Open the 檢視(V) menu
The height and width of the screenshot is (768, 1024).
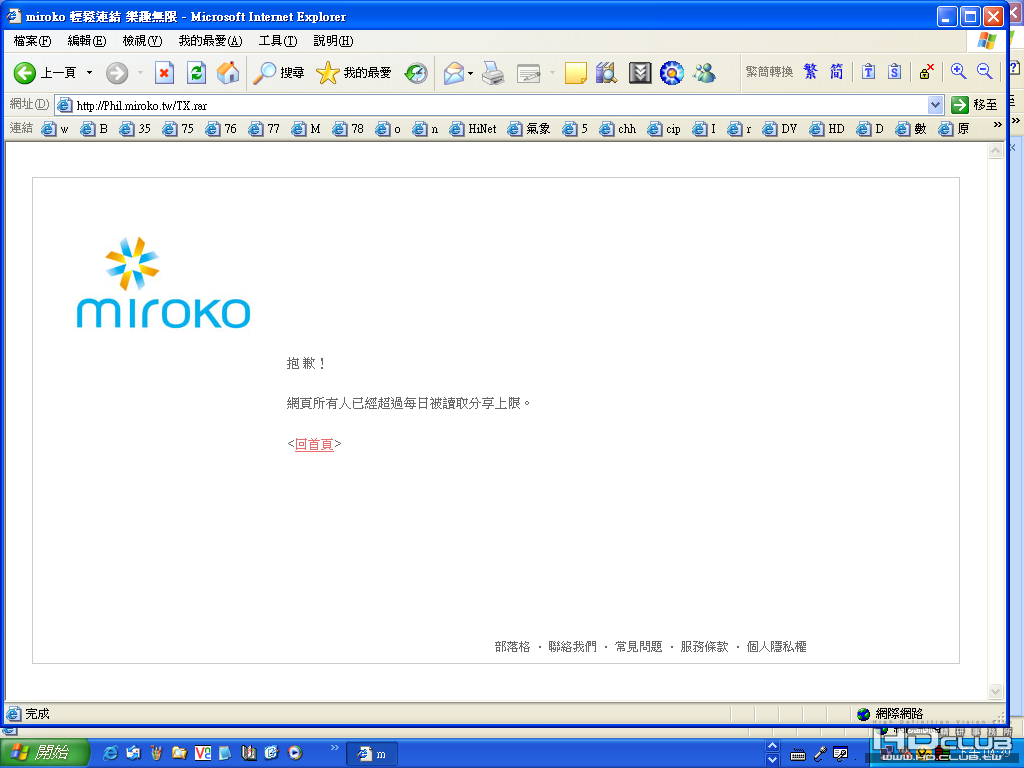point(142,41)
